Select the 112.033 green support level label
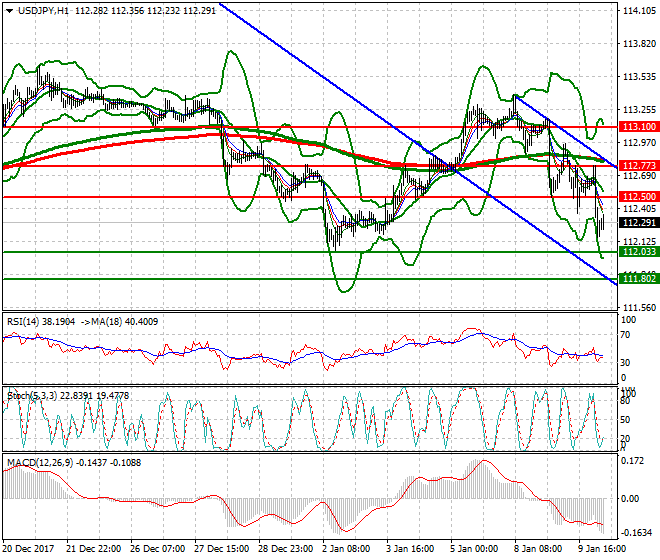The height and width of the screenshot is (560, 660). [639, 252]
